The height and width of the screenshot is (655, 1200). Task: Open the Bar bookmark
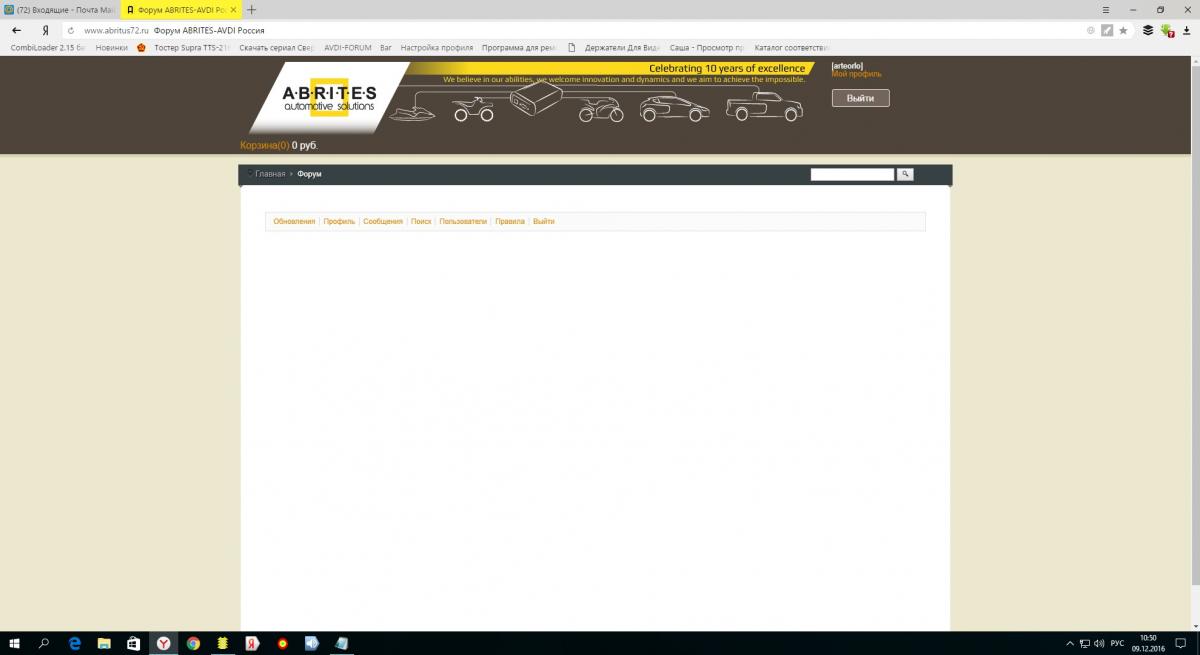[x=386, y=47]
